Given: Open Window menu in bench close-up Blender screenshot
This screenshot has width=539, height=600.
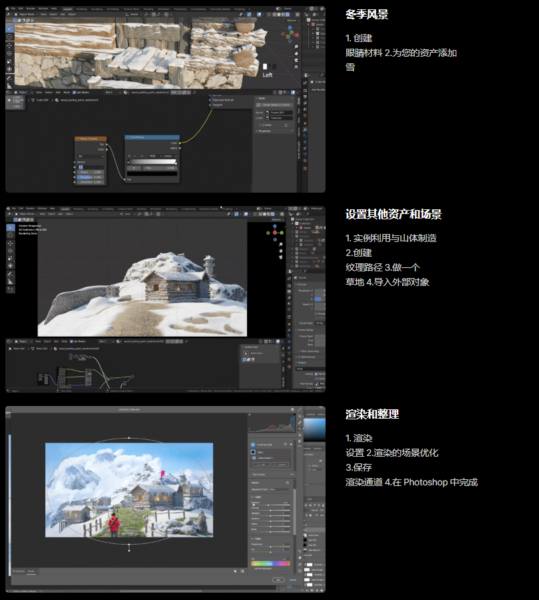Looking at the screenshot, I should 43,8.
